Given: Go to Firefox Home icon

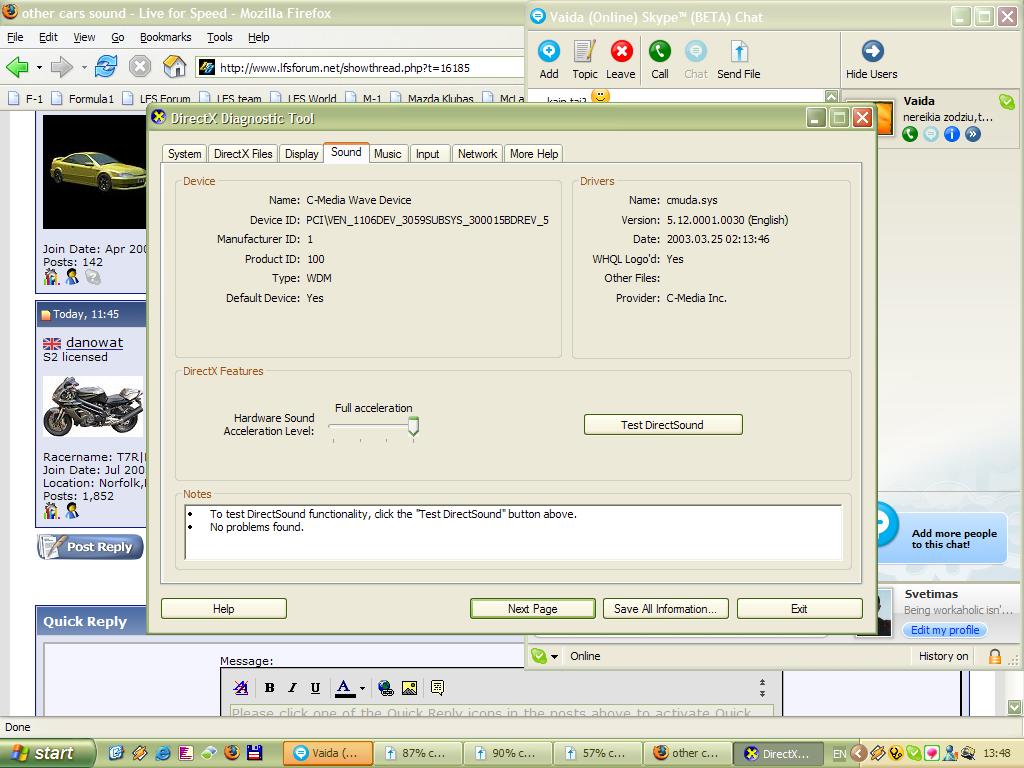Looking at the screenshot, I should click(174, 67).
